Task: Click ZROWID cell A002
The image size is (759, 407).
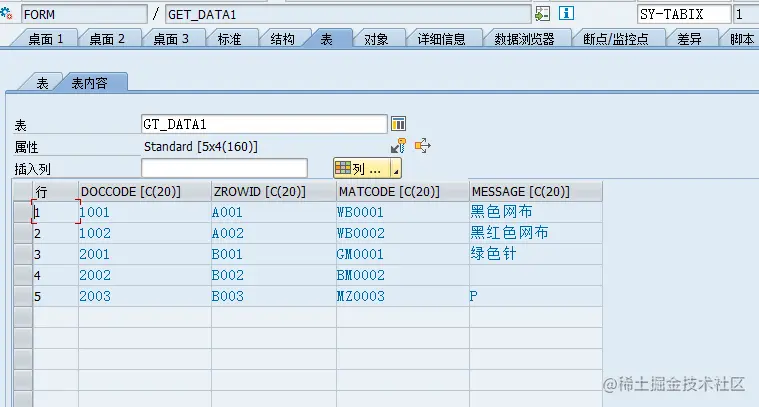Action: coord(273,233)
